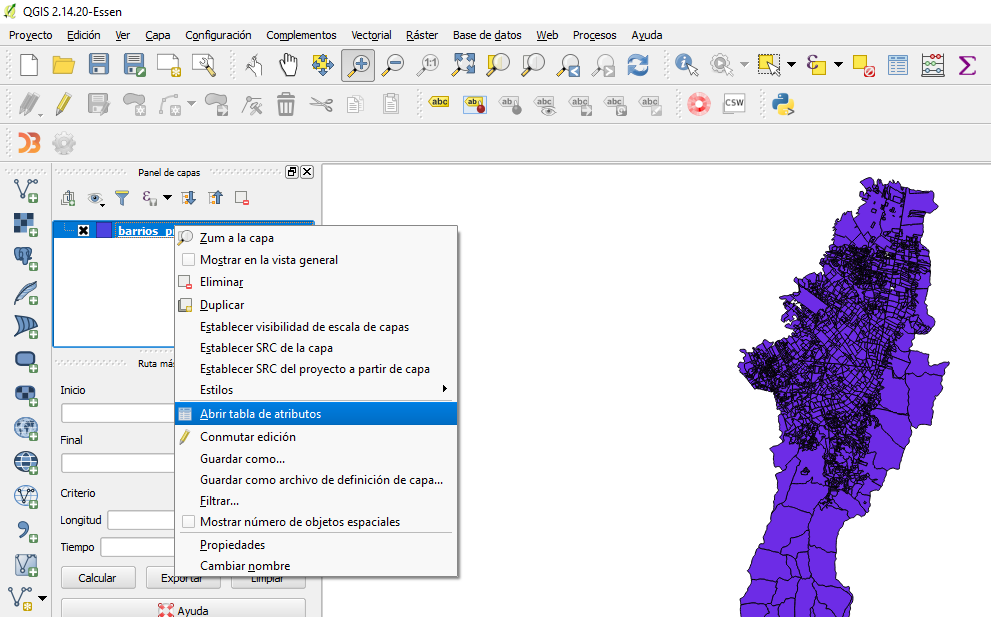Toggle editing with the pencil icon
Viewport: 991px width, 617px height.
[x=62, y=103]
